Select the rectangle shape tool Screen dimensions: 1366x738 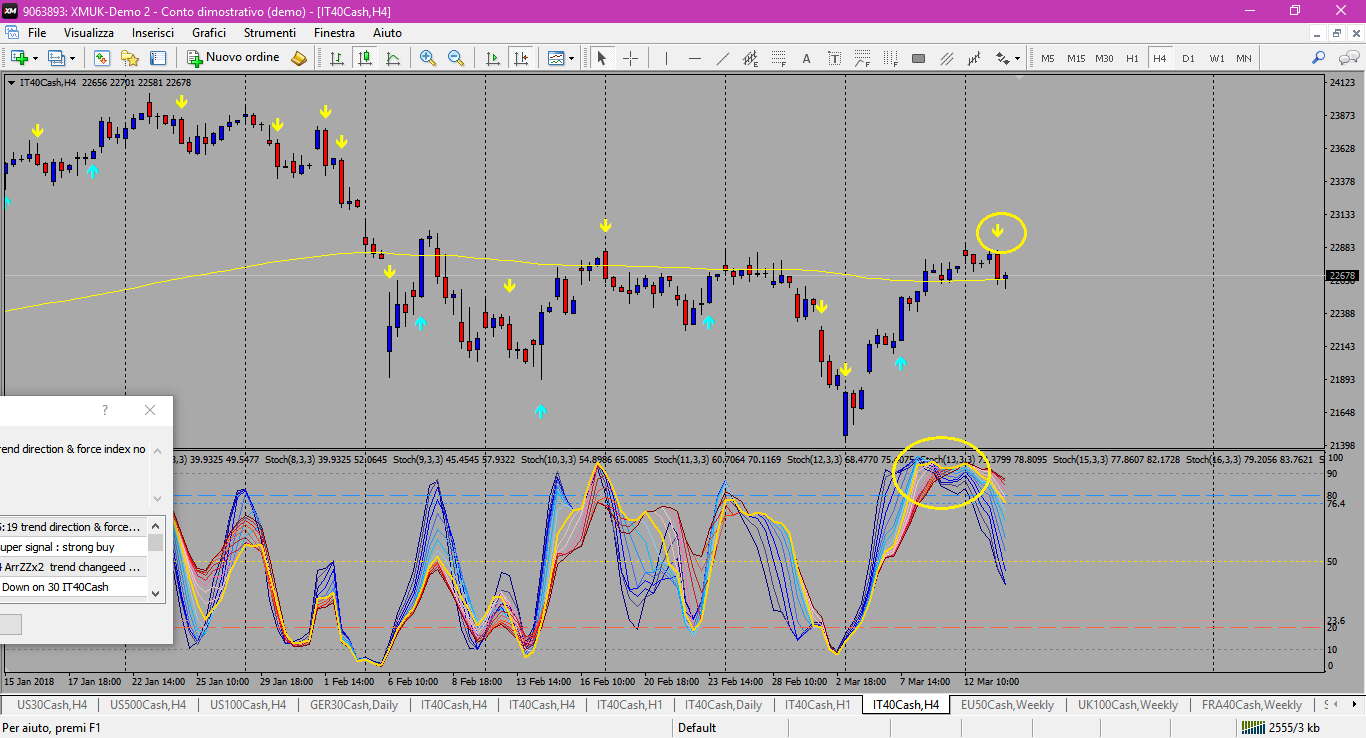click(x=918, y=58)
